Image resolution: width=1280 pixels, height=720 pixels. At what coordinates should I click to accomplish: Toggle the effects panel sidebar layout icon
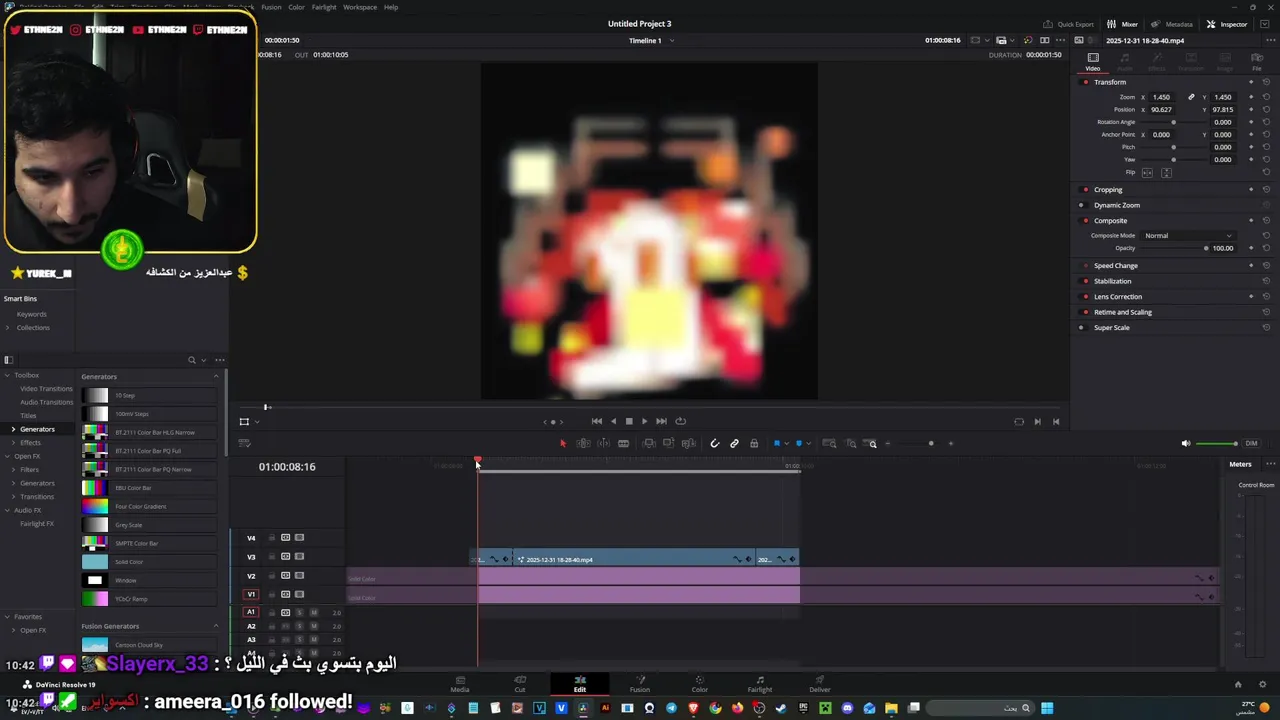pos(8,360)
